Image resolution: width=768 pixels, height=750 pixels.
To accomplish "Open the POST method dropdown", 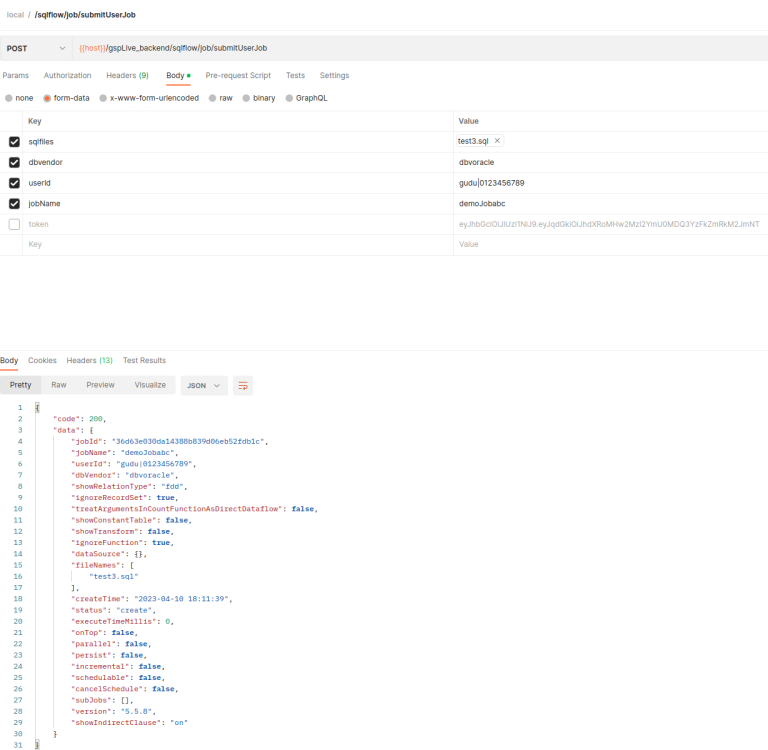I will pyautogui.click(x=36, y=48).
